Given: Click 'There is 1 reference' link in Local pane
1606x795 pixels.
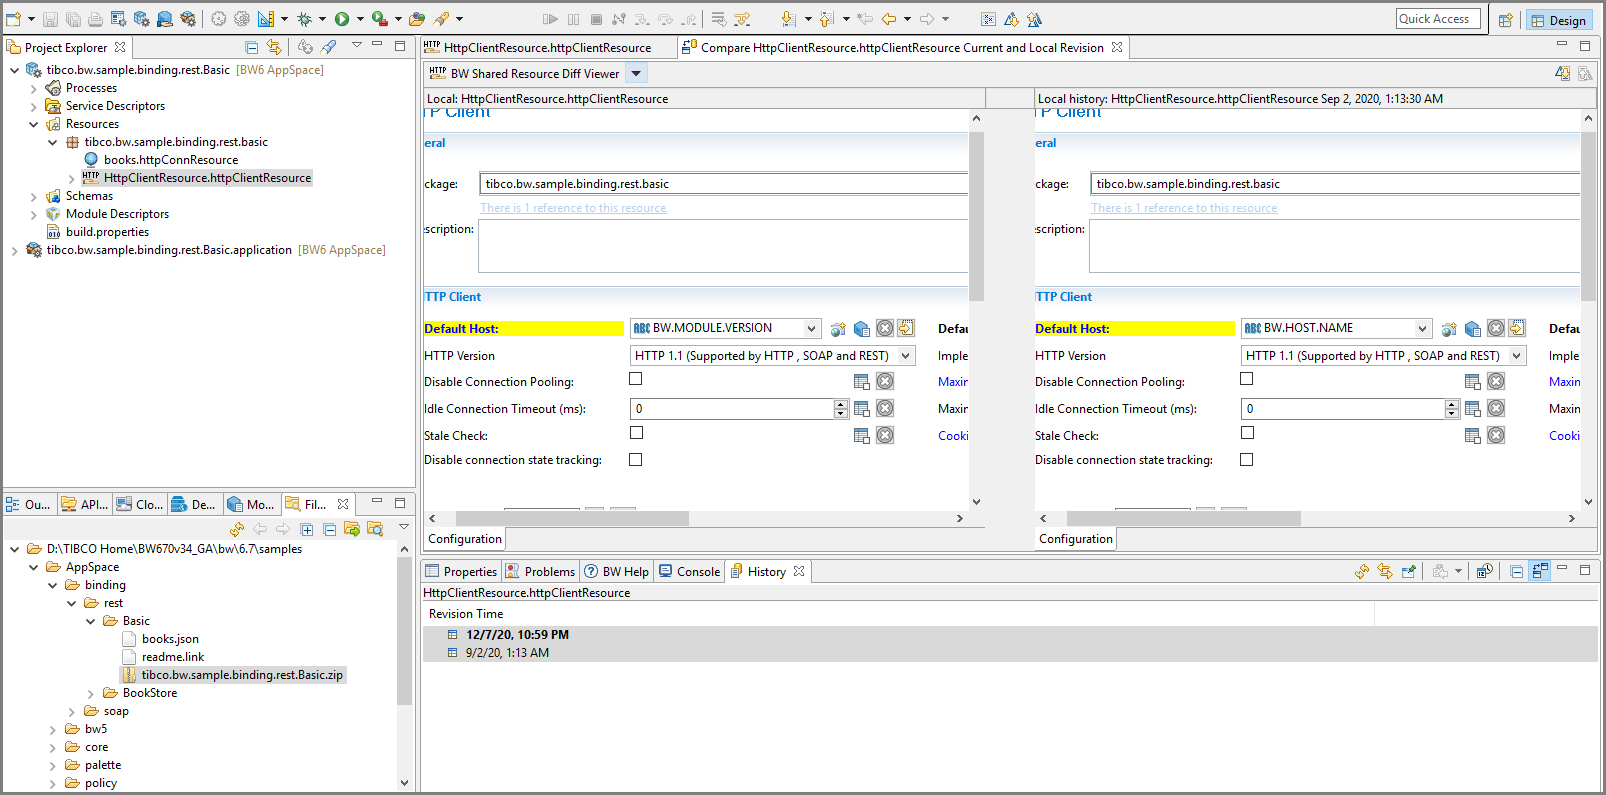Looking at the screenshot, I should [x=573, y=208].
